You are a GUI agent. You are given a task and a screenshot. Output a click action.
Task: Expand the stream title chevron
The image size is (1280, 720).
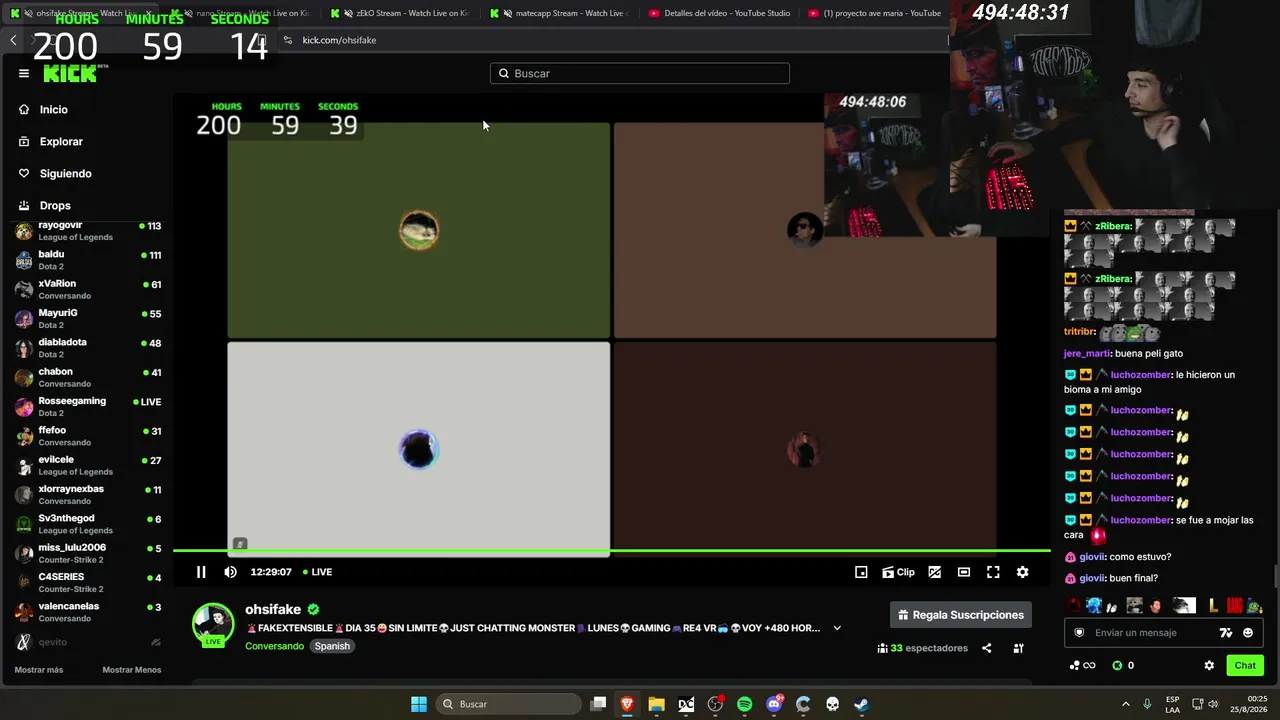pos(837,628)
